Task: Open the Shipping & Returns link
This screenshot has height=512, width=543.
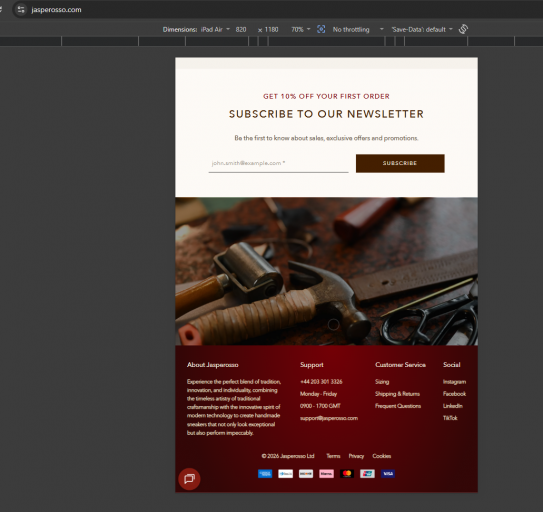Action: 397,394
